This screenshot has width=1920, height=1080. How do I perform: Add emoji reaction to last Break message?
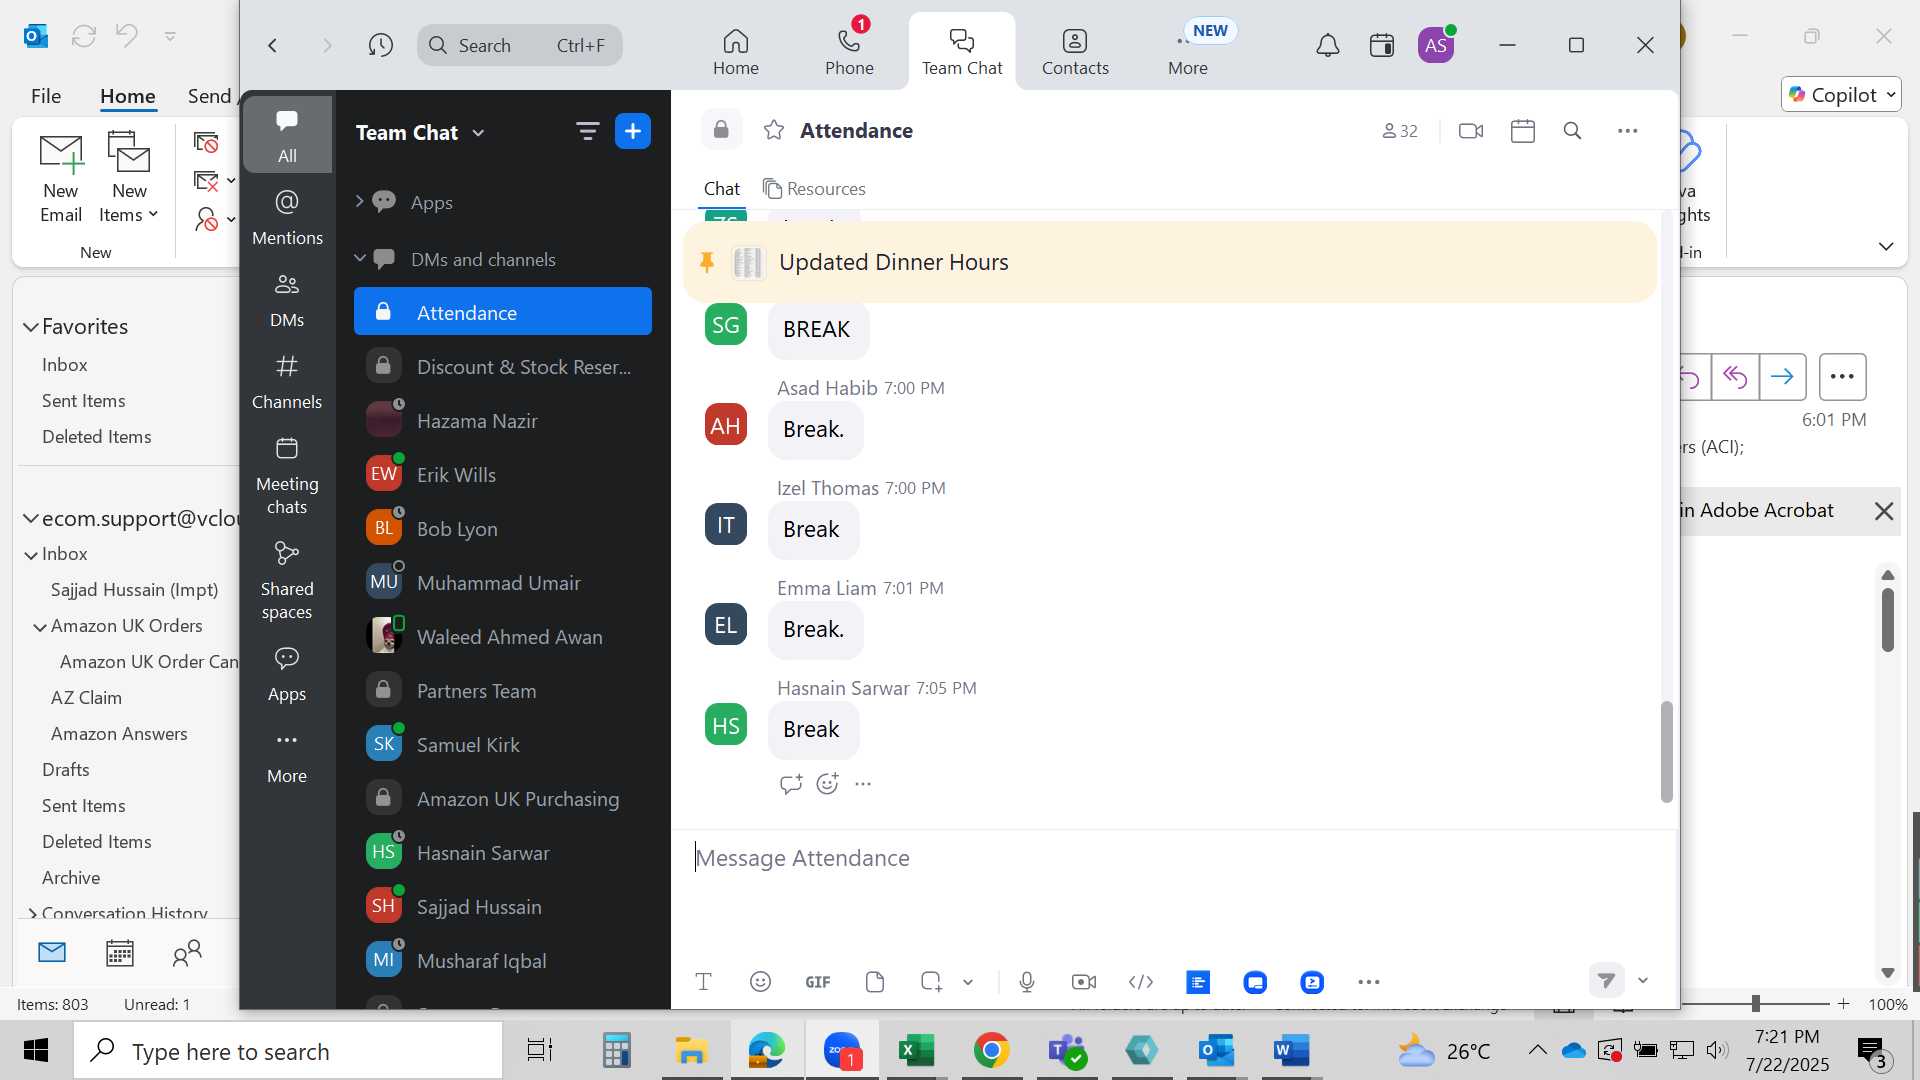(x=827, y=784)
